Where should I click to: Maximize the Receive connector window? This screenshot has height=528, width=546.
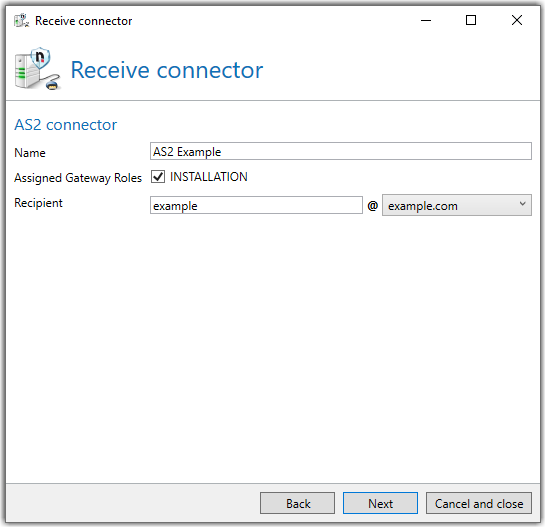pyautogui.click(x=471, y=21)
